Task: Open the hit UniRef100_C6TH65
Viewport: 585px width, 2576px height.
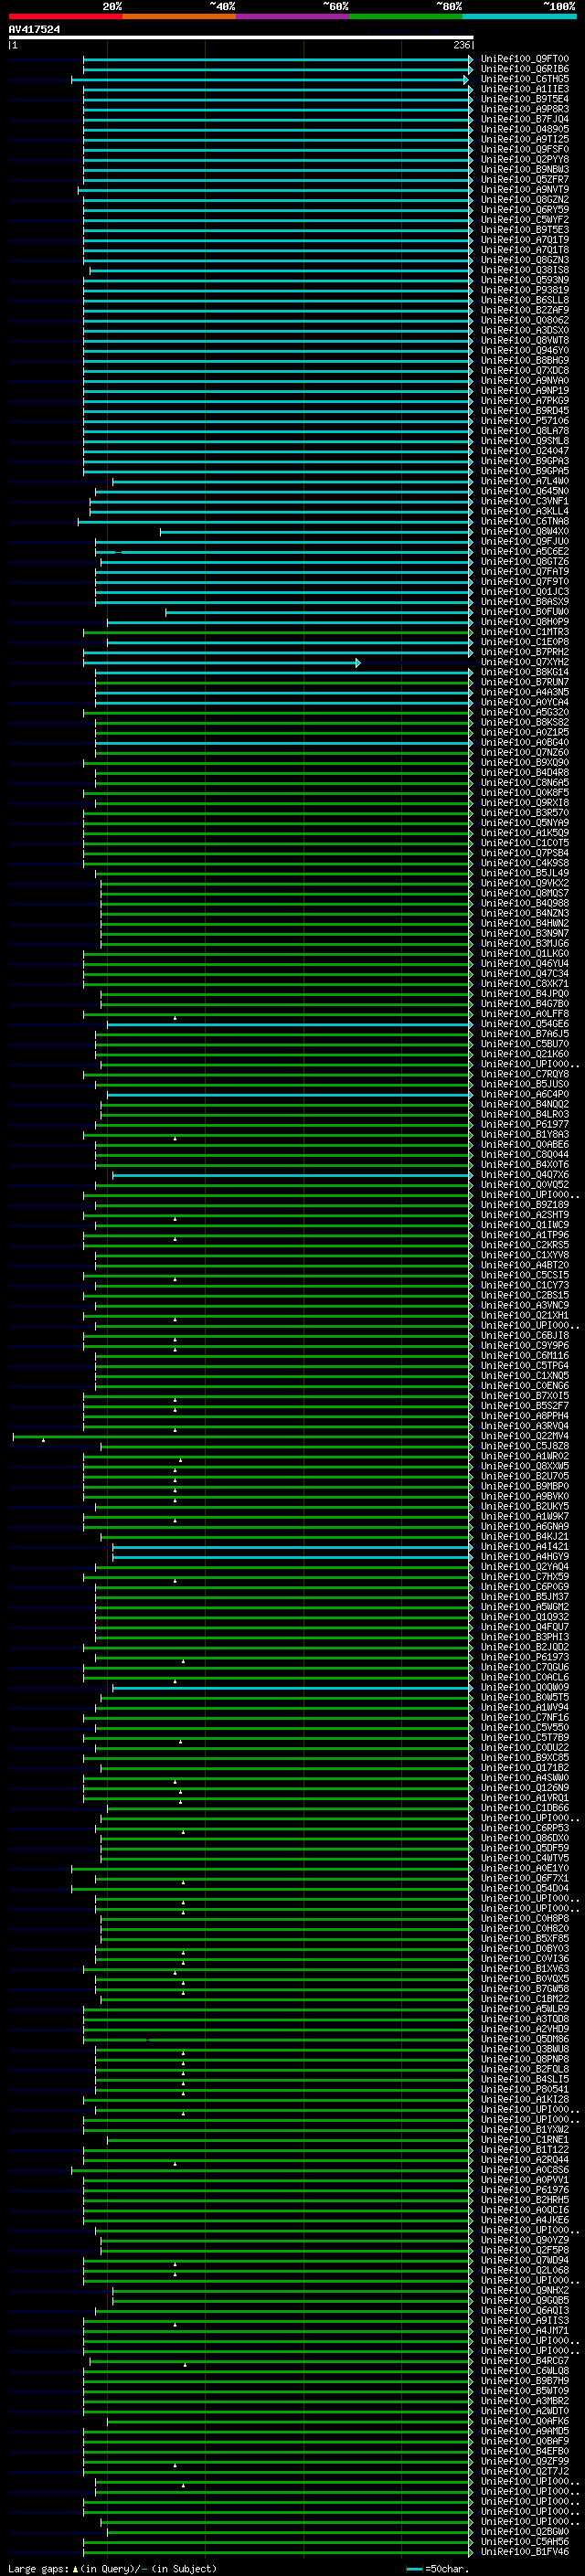Action: 524,79
